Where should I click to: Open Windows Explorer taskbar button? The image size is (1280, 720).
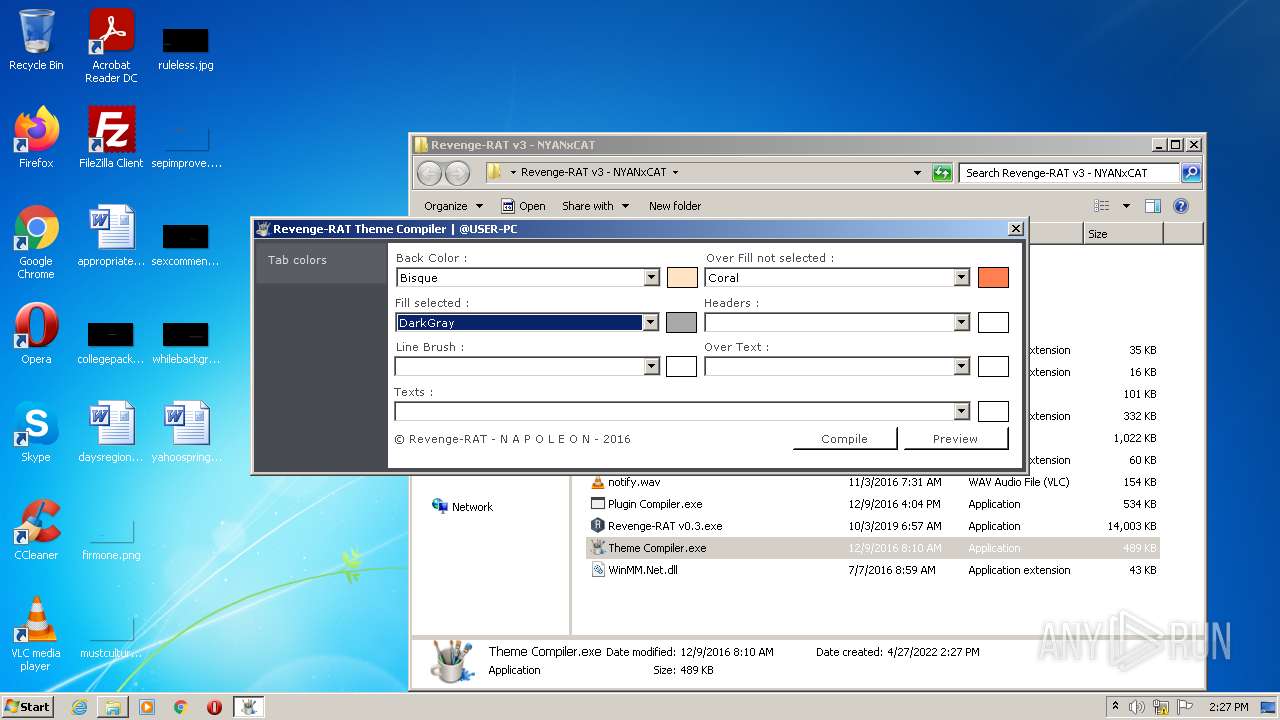[x=113, y=707]
